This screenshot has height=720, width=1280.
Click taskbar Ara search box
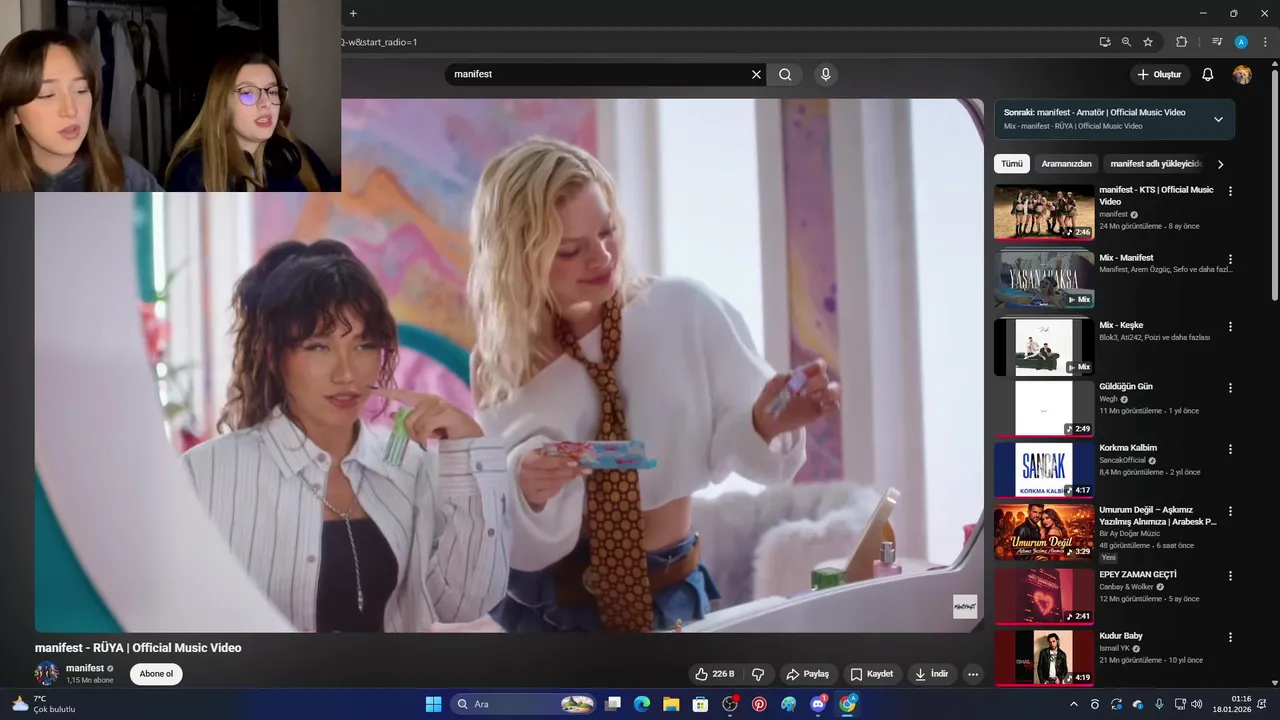[524, 704]
